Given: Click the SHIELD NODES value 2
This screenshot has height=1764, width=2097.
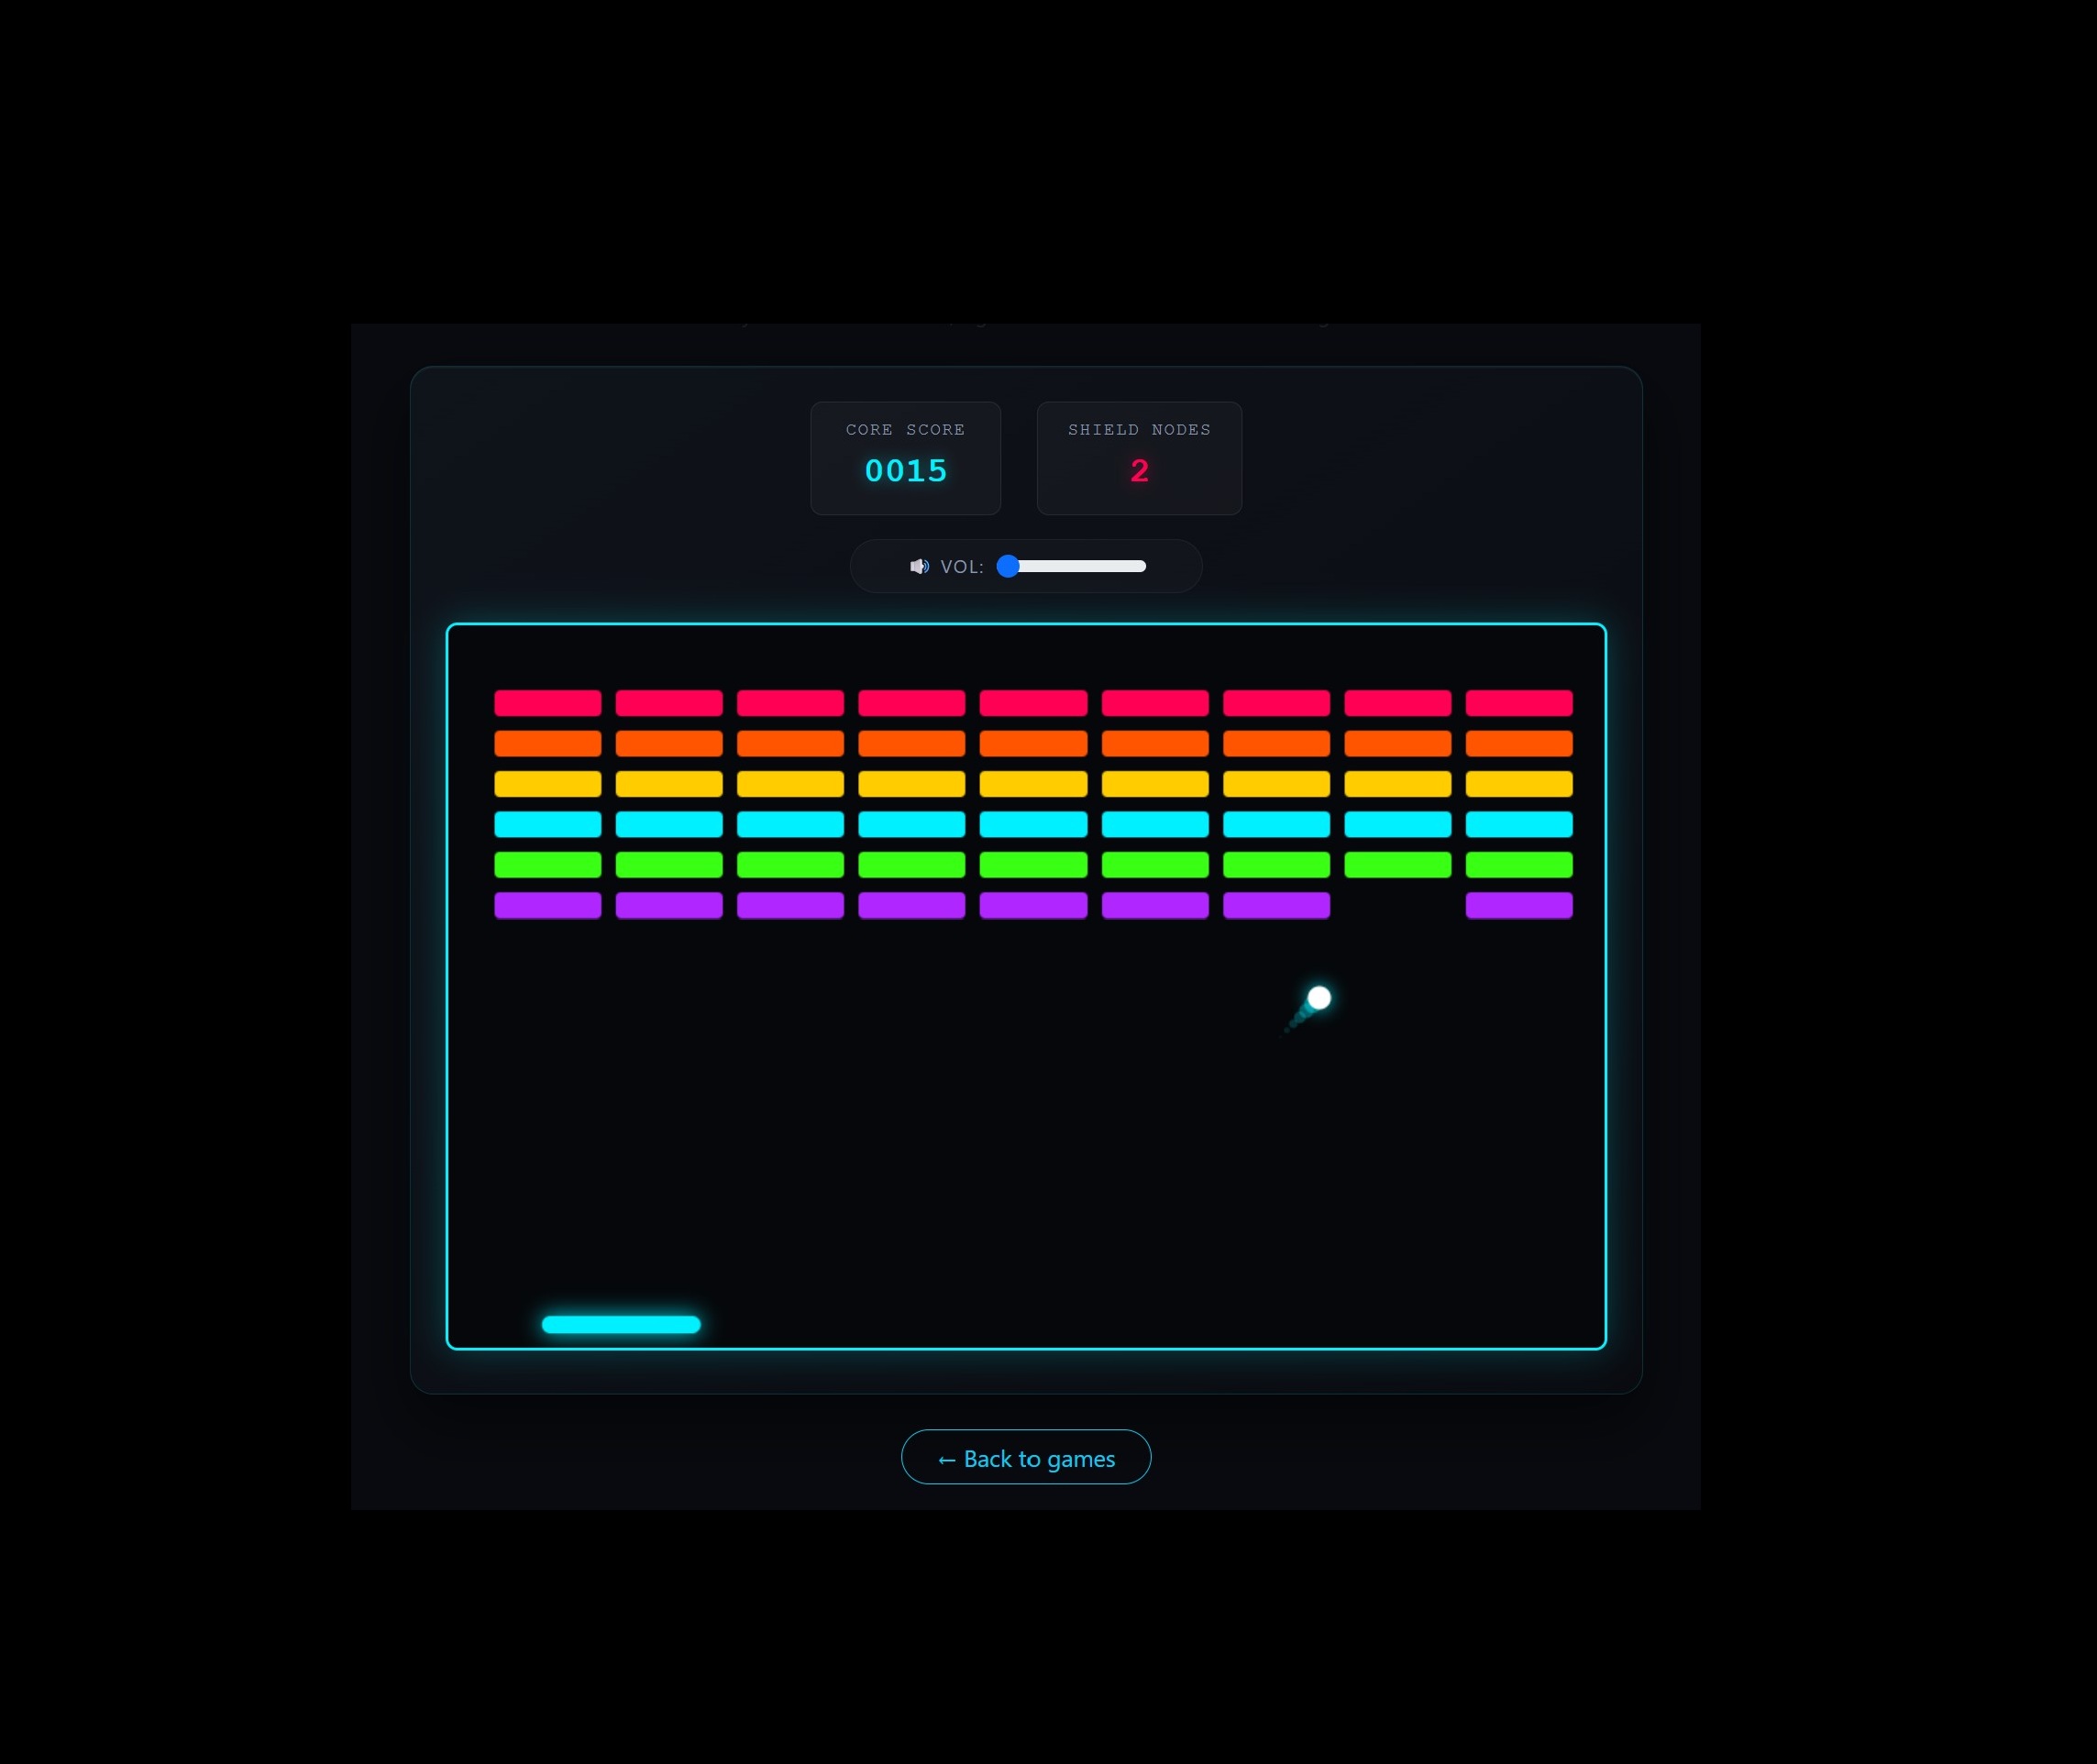Looking at the screenshot, I should click(x=1140, y=471).
